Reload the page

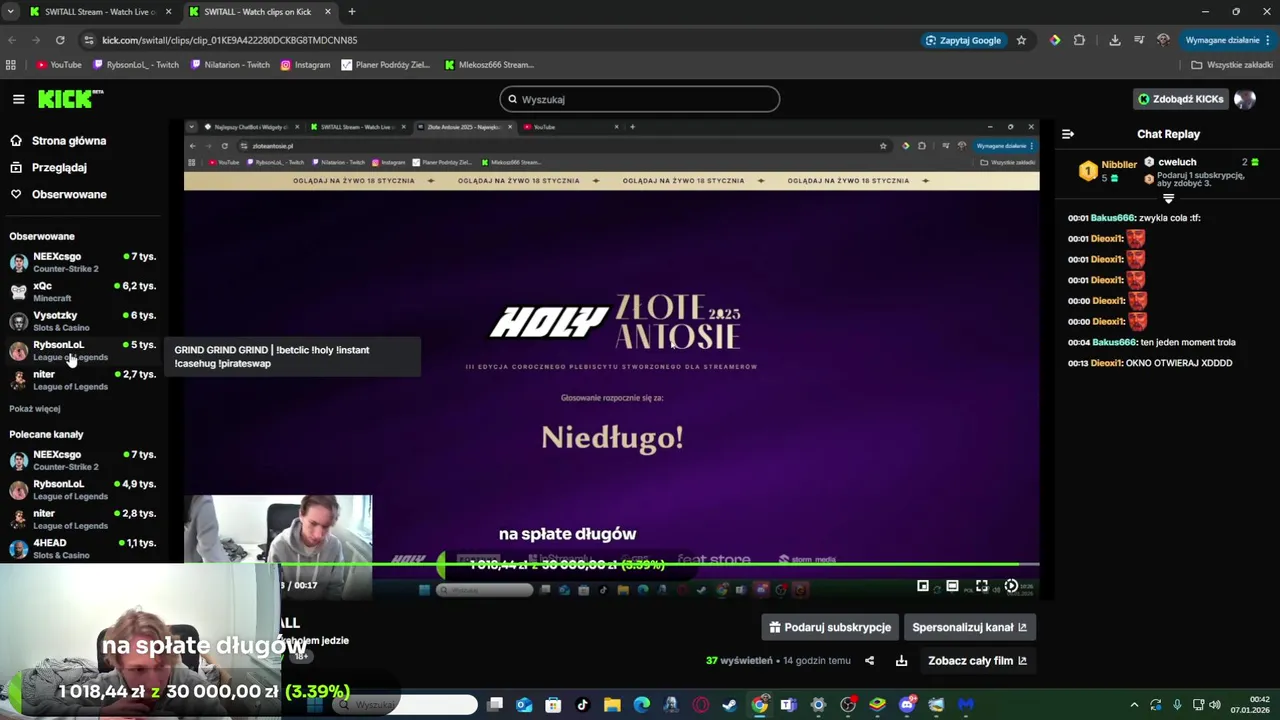60,40
